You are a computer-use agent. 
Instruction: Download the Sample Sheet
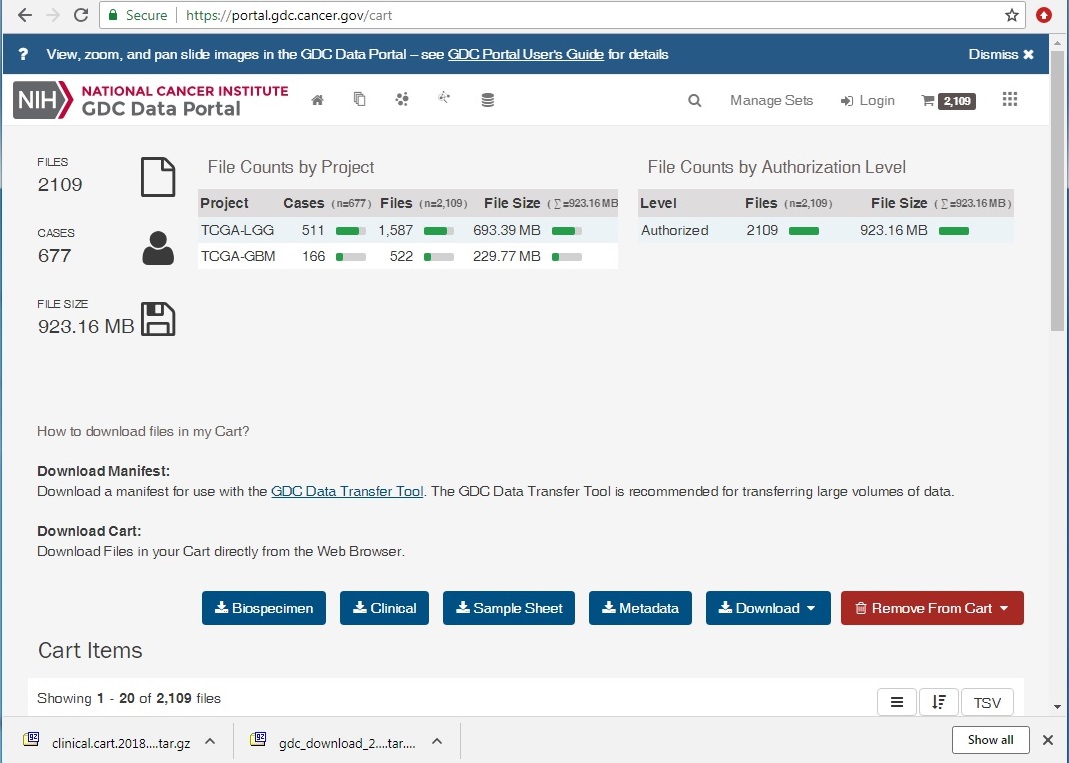(509, 608)
